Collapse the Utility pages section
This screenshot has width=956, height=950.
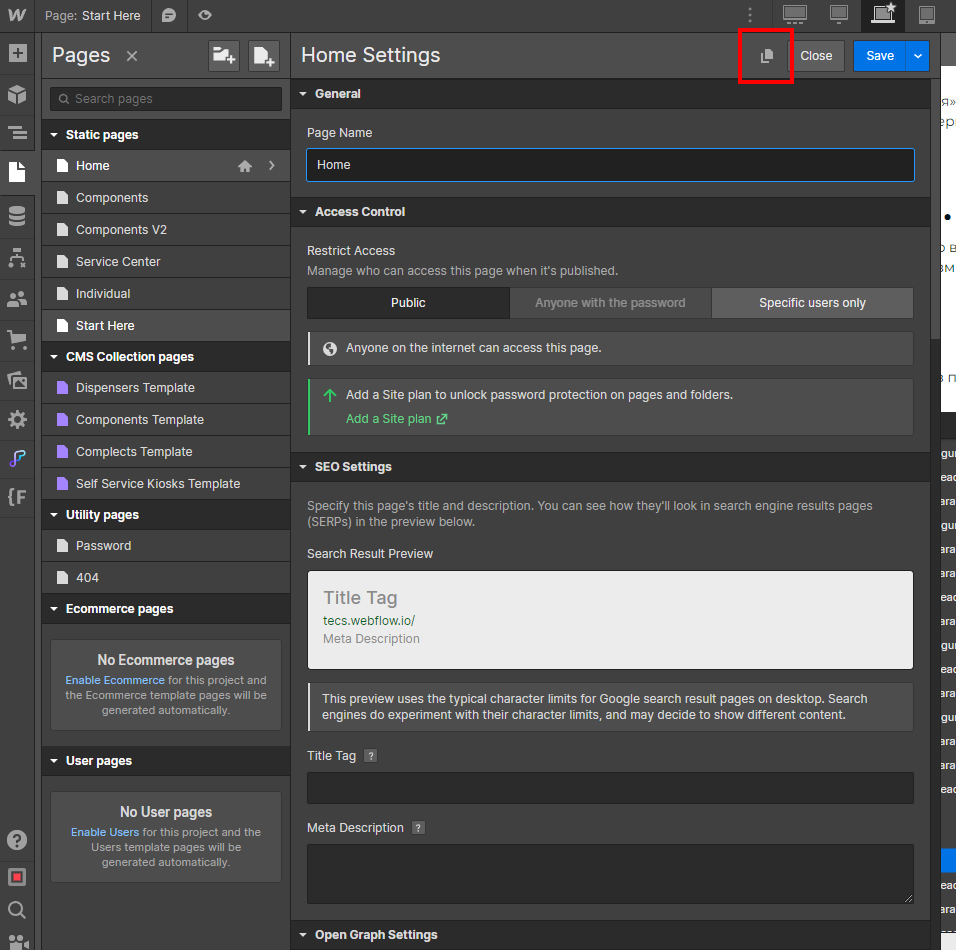point(54,515)
